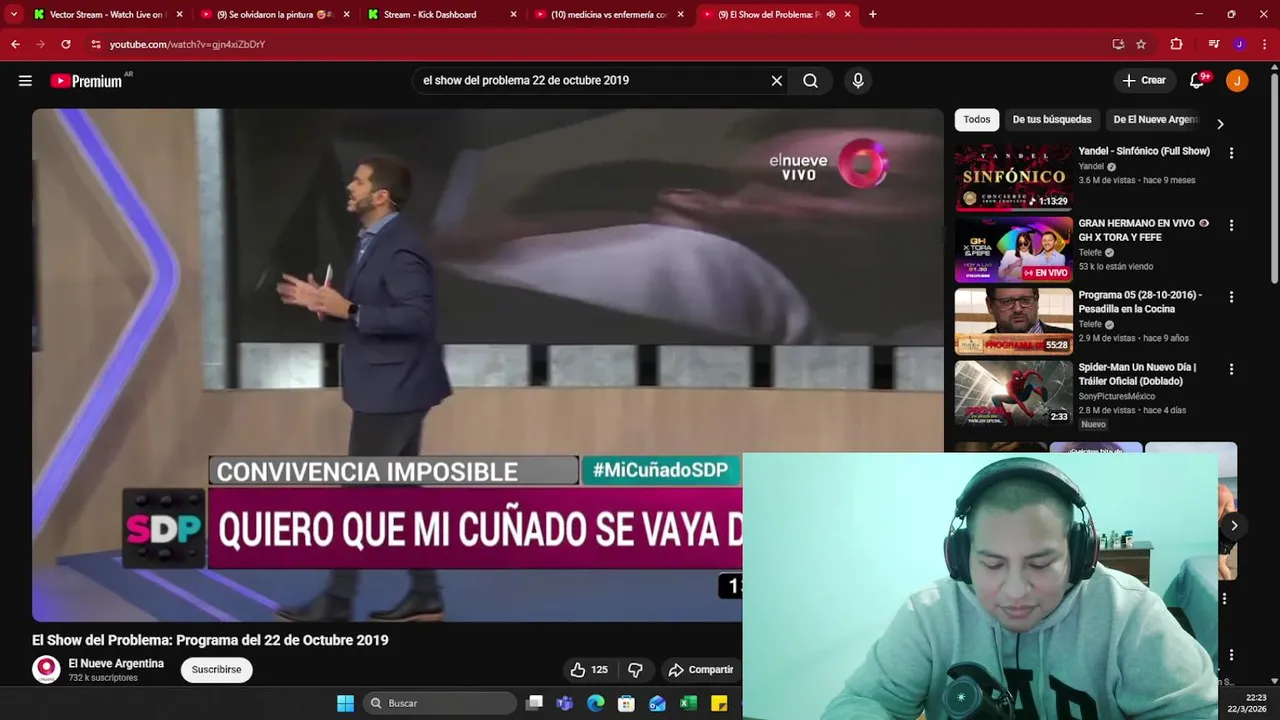Run search with the magnifier button
1280x720 pixels.
811,81
